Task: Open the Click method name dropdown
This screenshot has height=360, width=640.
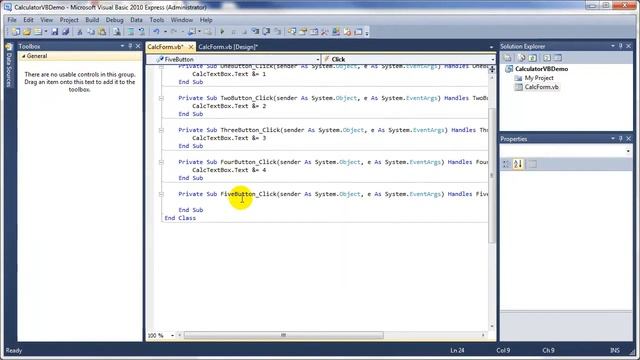Action: point(493,60)
